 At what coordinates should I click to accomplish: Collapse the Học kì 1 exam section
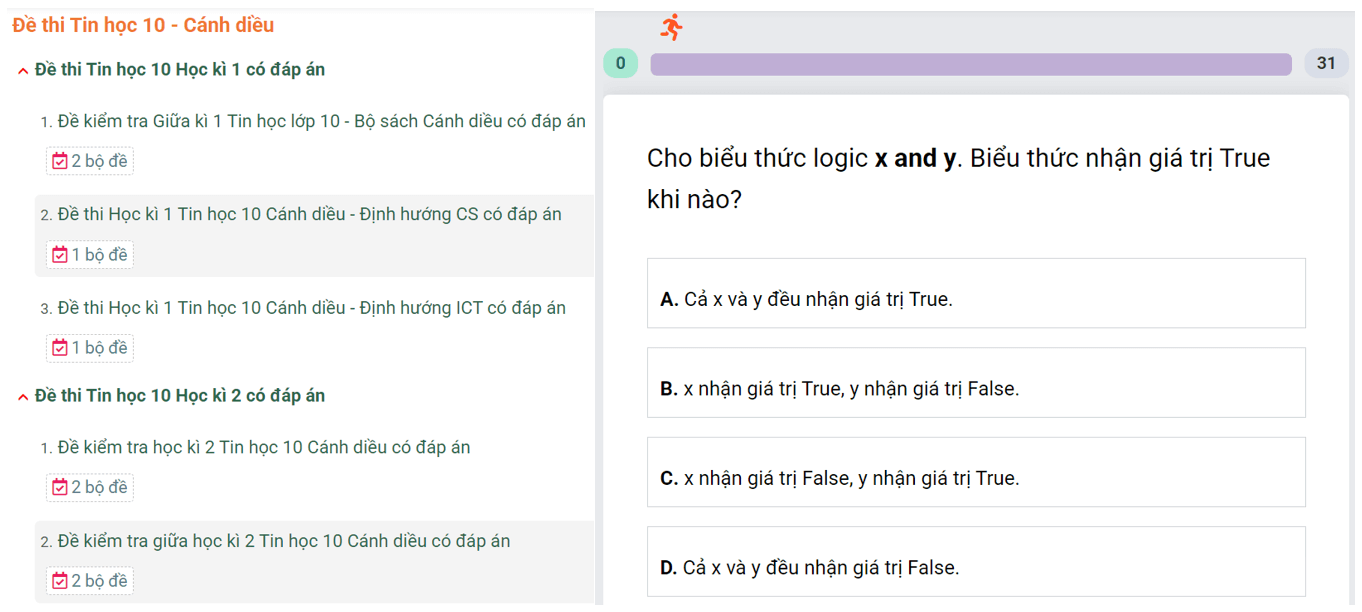pyautogui.click(x=23, y=71)
